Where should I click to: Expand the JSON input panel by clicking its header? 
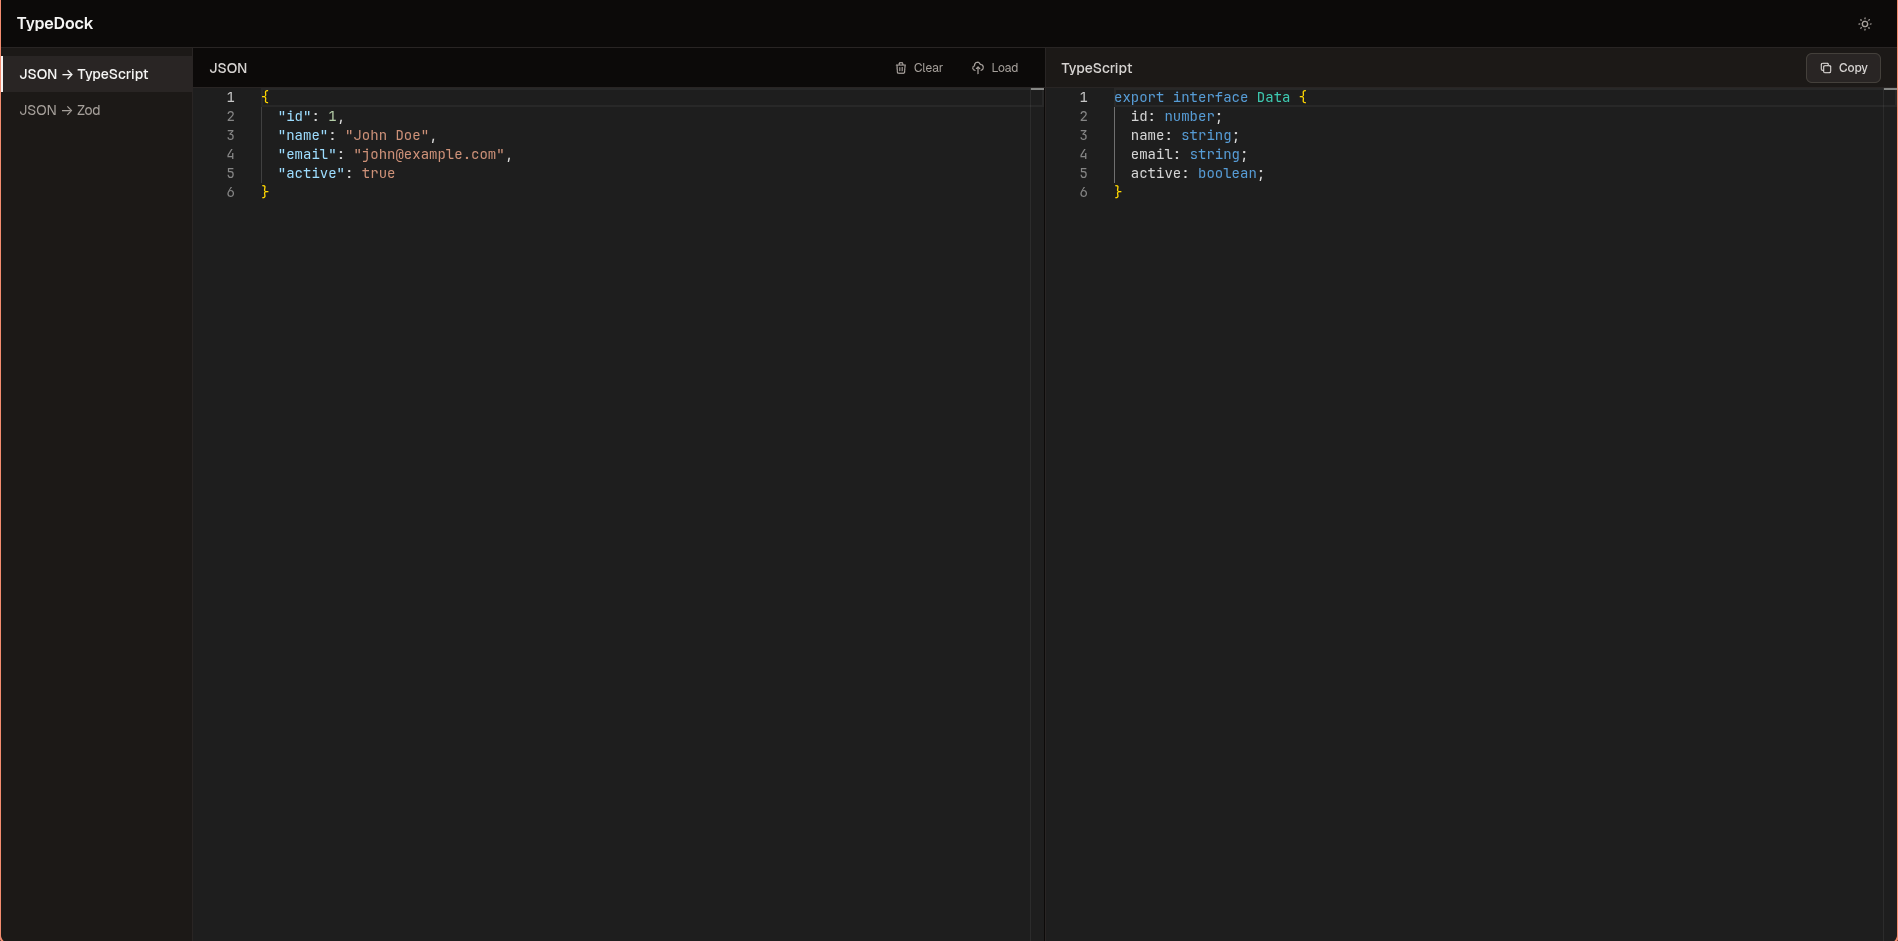click(x=227, y=68)
